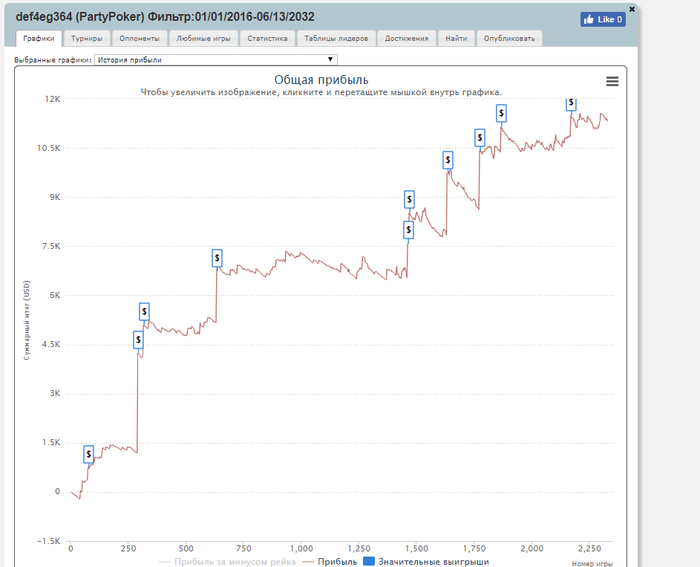Toggle the Значительные выигрыши legend series
The image size is (700, 567).
426,562
